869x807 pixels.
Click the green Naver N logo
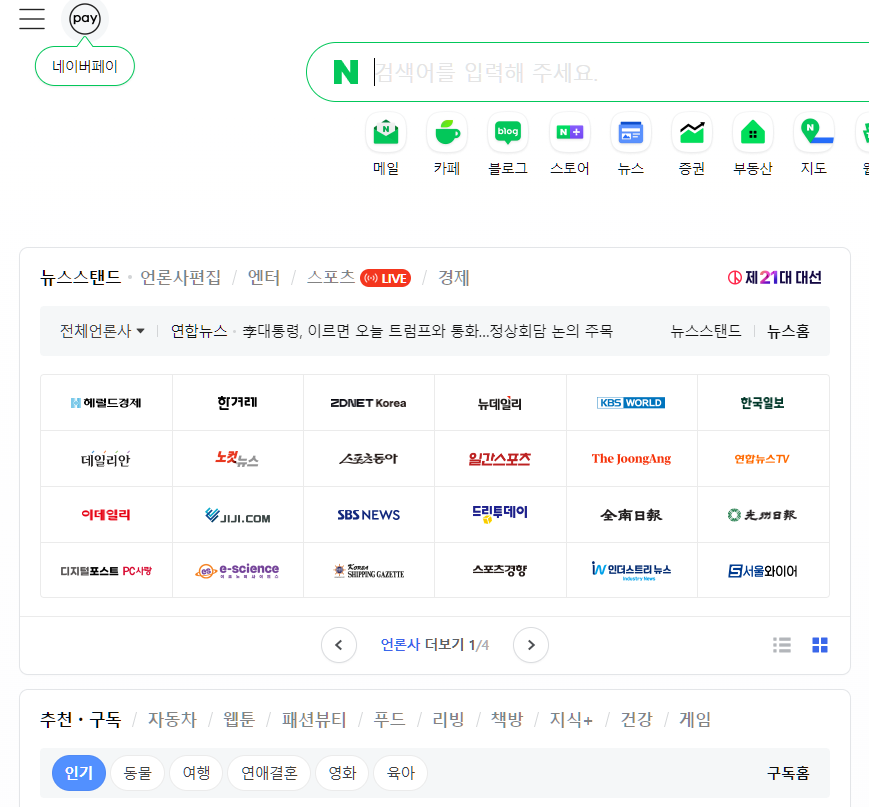346,72
